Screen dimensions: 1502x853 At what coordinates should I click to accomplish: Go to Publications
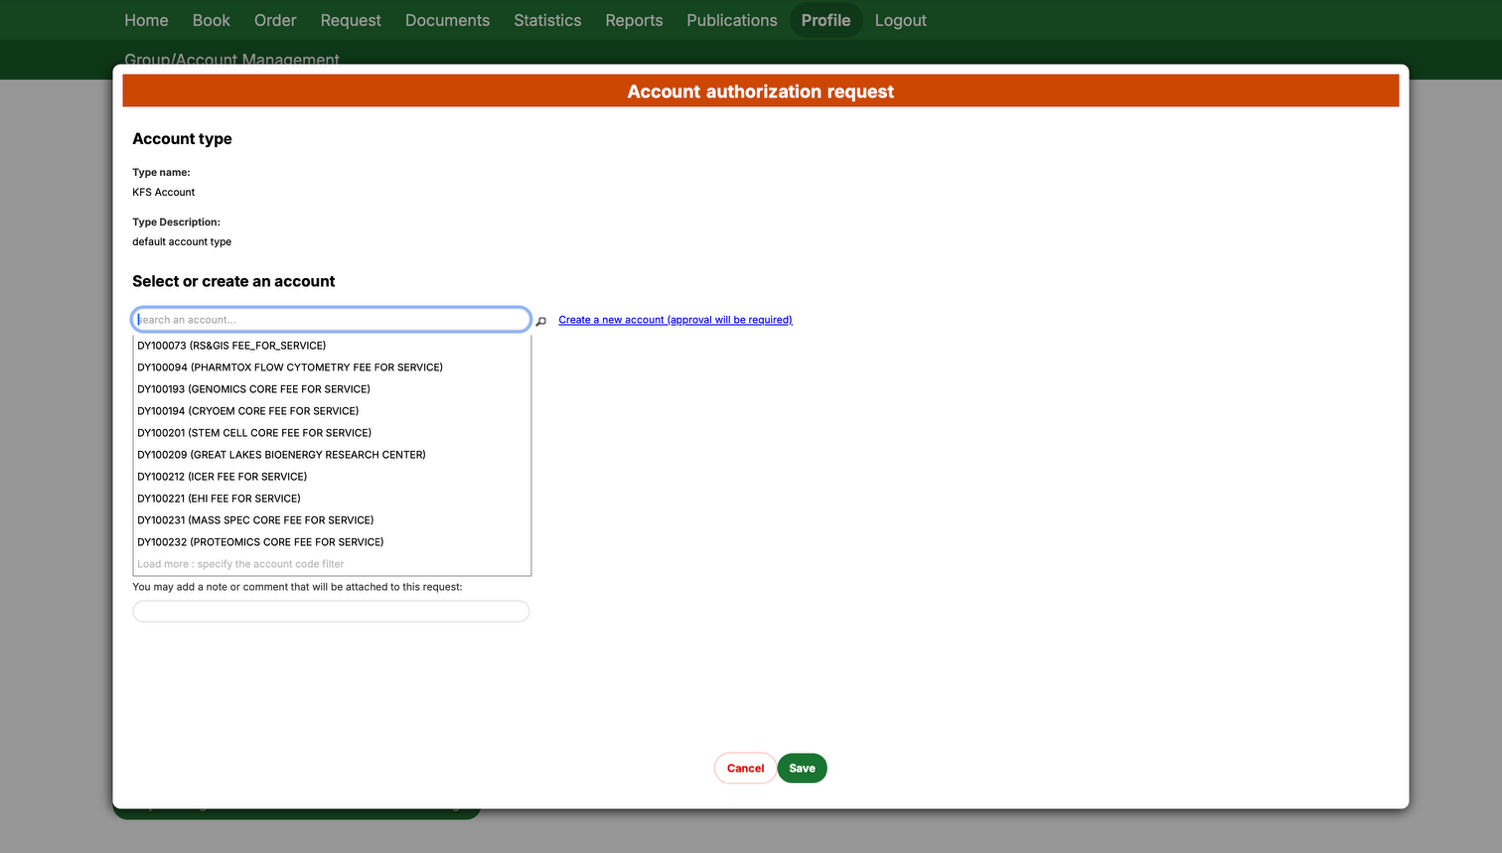pos(732,20)
